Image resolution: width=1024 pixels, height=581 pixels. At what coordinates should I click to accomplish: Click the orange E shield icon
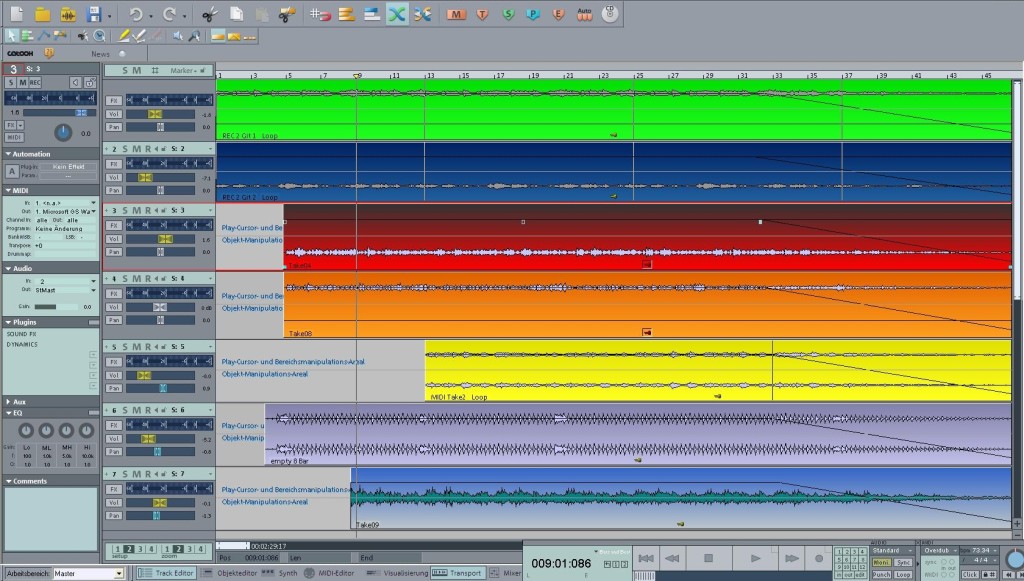[x=559, y=14]
